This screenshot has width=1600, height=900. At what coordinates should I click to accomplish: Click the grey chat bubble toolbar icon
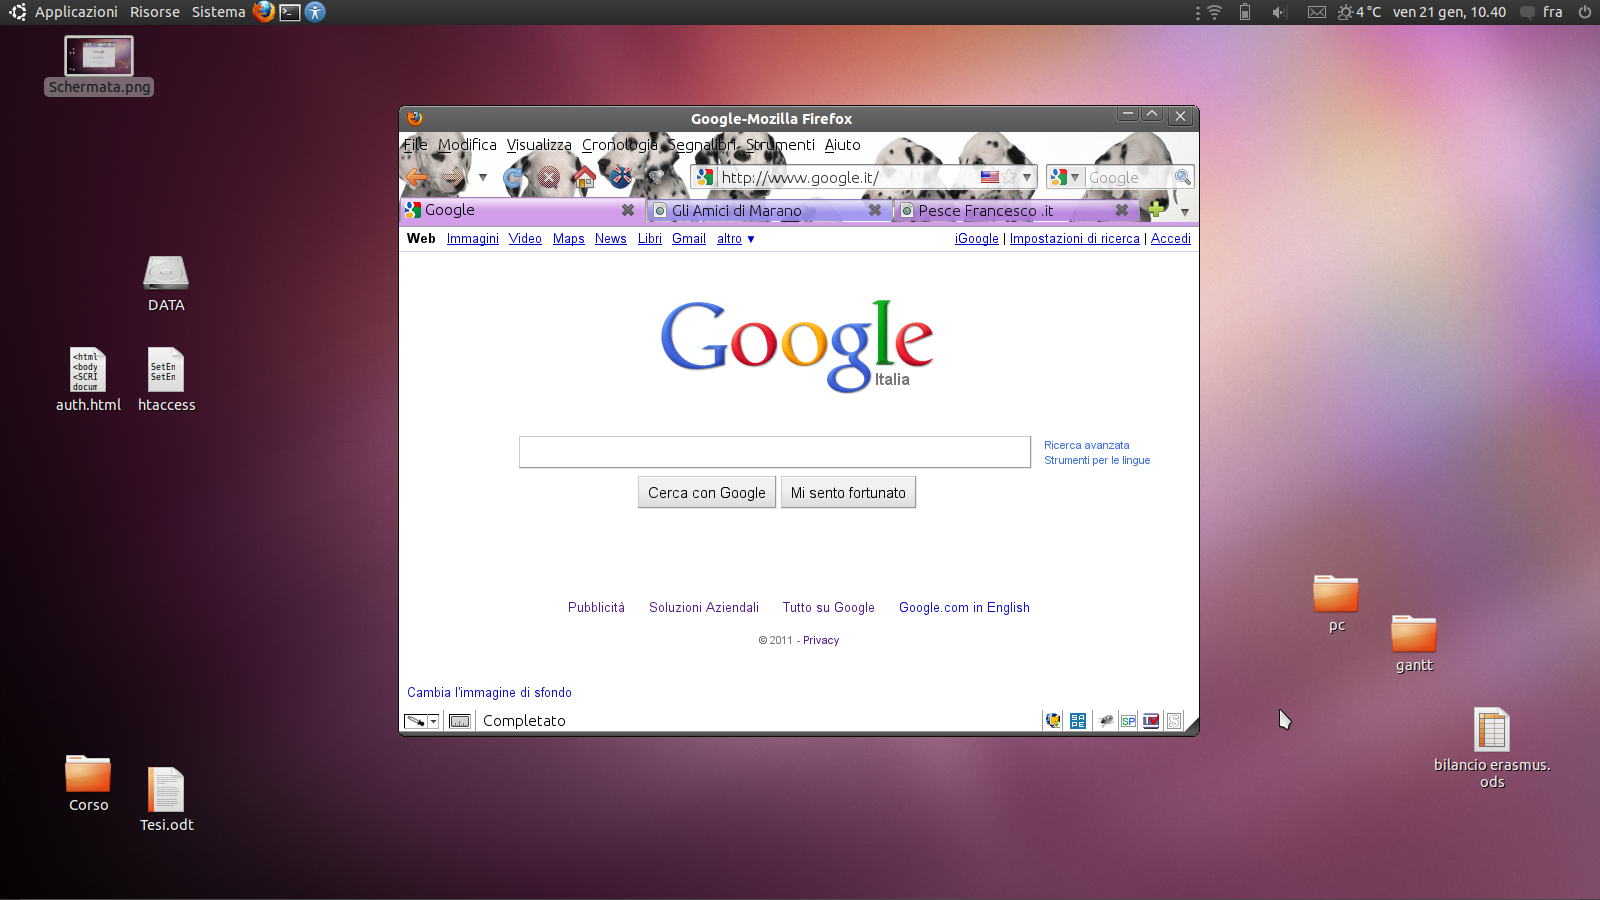pos(656,177)
